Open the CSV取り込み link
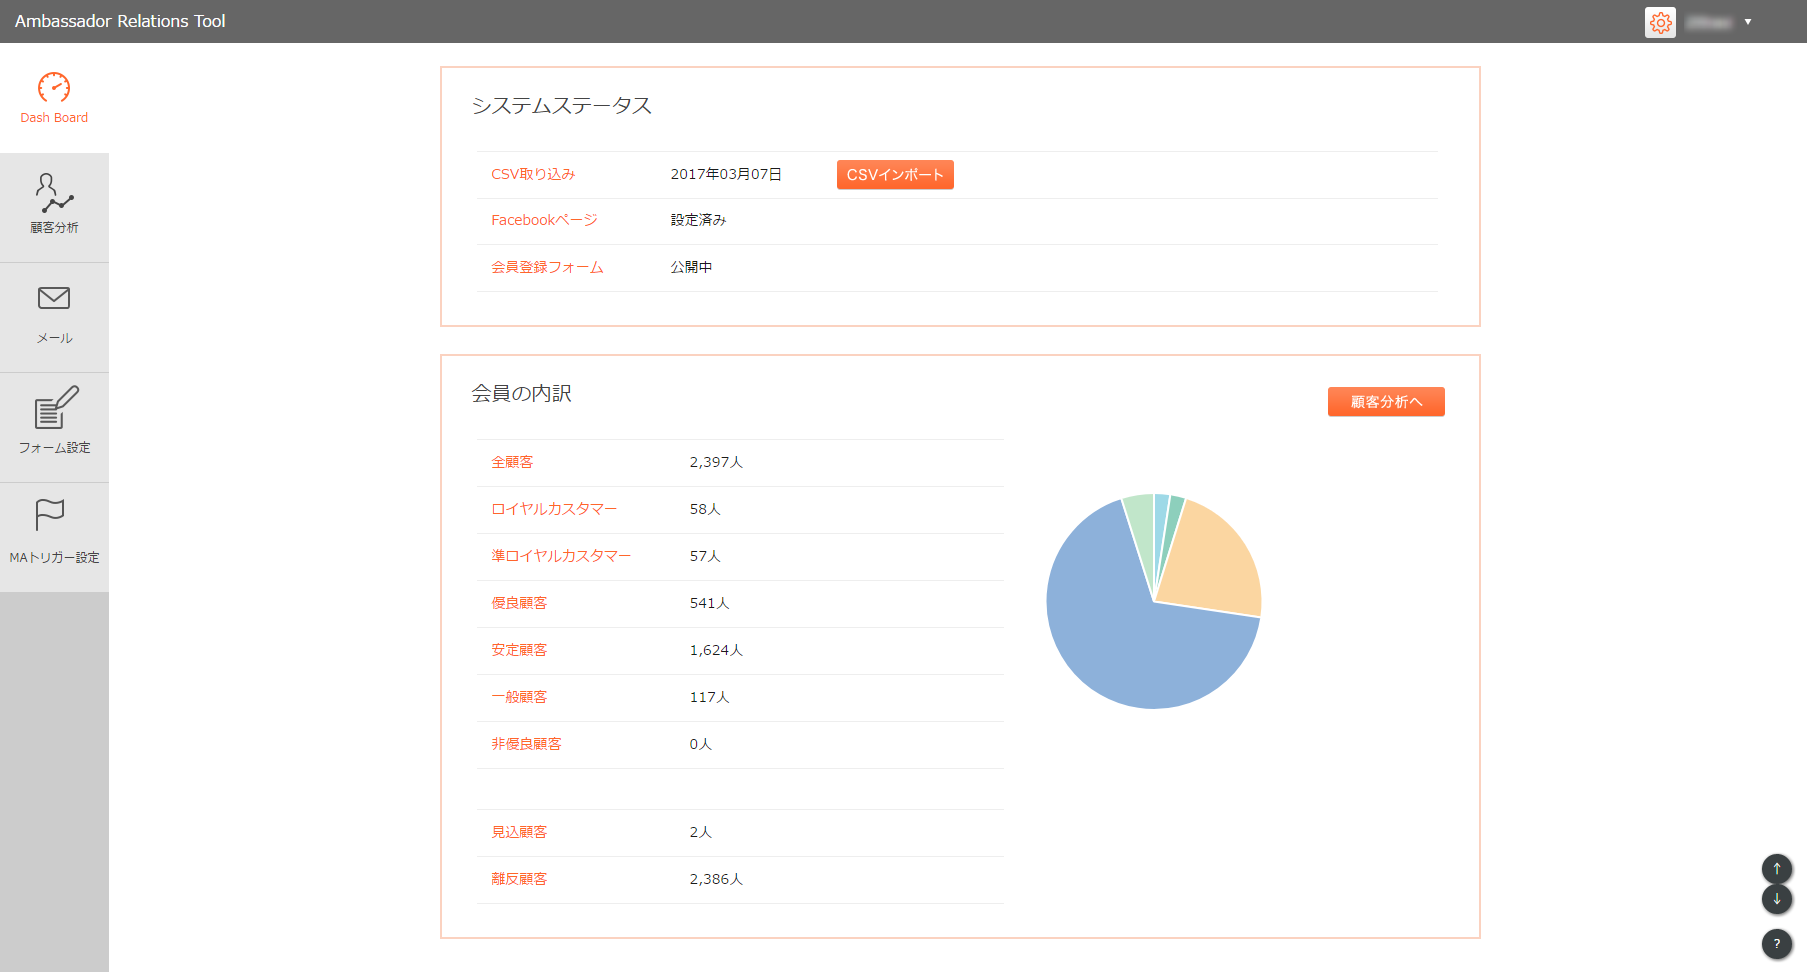This screenshot has width=1807, height=972. (532, 173)
